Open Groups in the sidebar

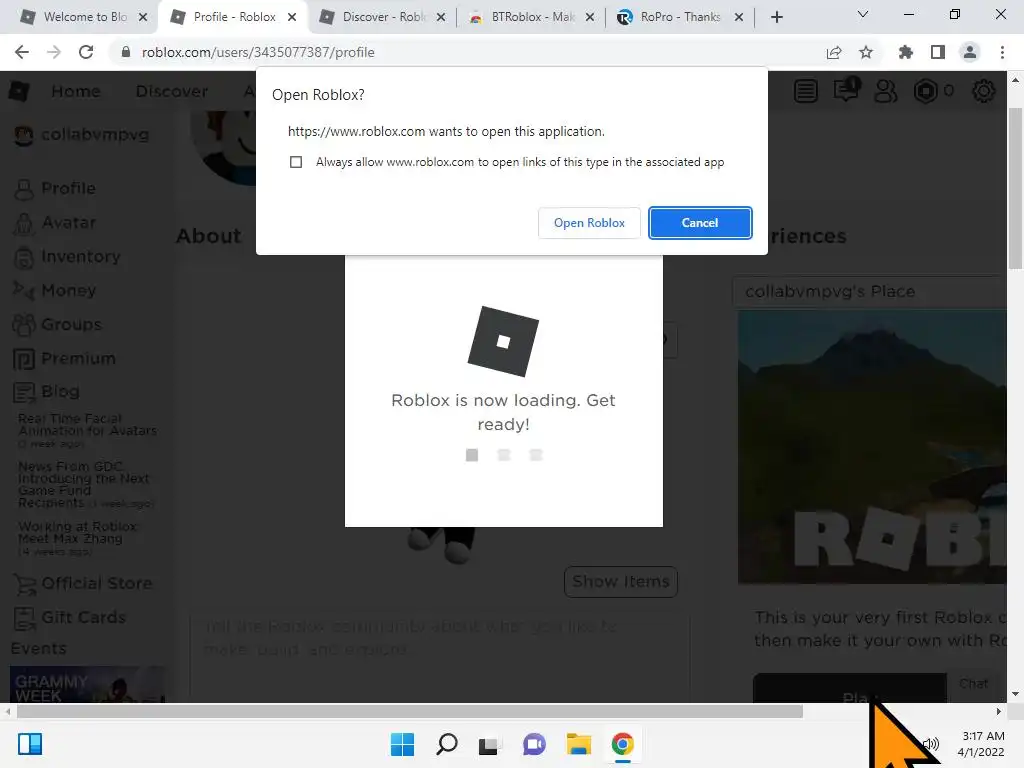tap(57, 325)
